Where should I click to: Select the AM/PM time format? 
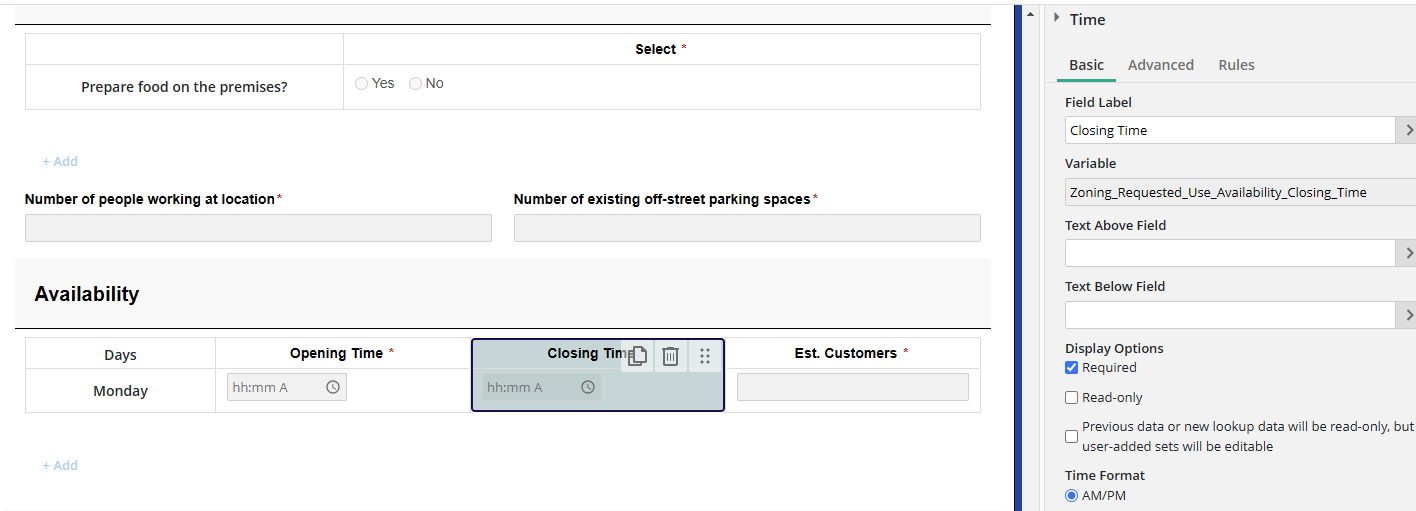pos(1072,495)
